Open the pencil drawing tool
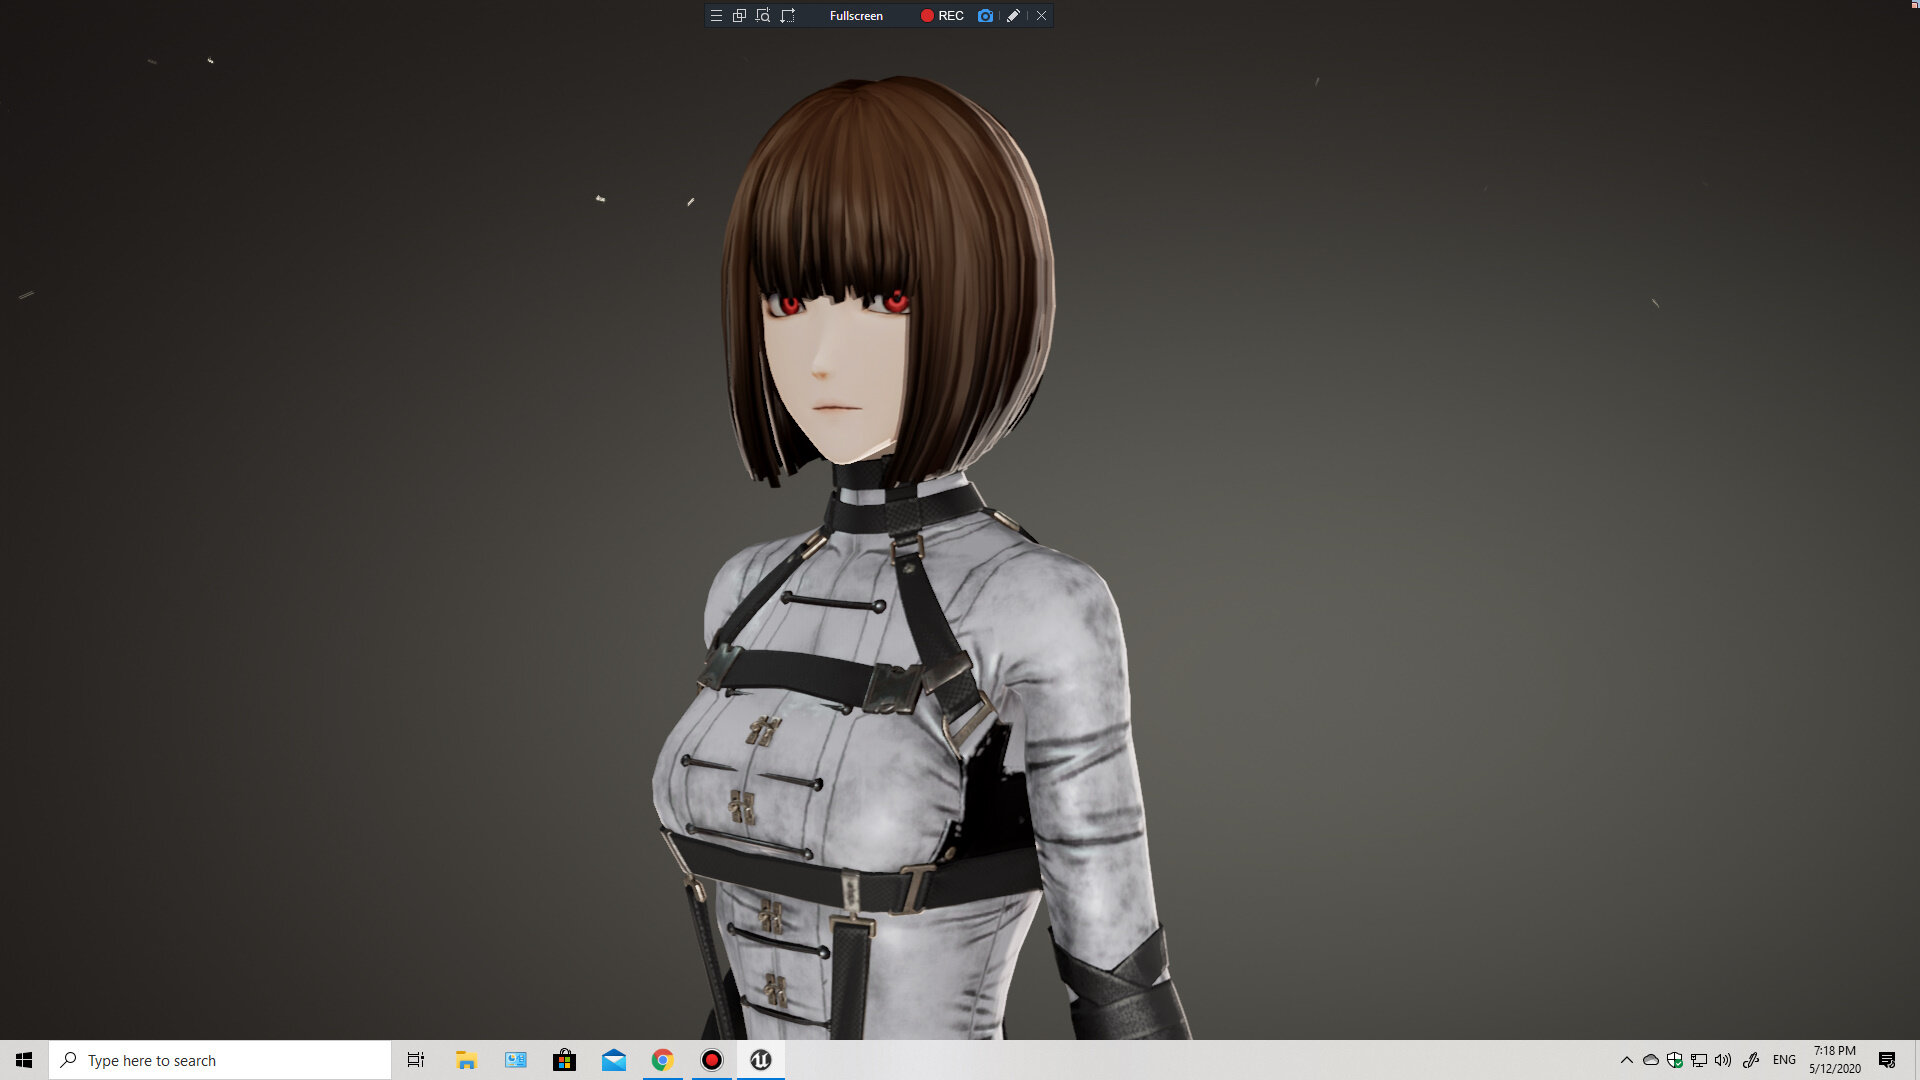The width and height of the screenshot is (1920, 1080). (x=1013, y=16)
